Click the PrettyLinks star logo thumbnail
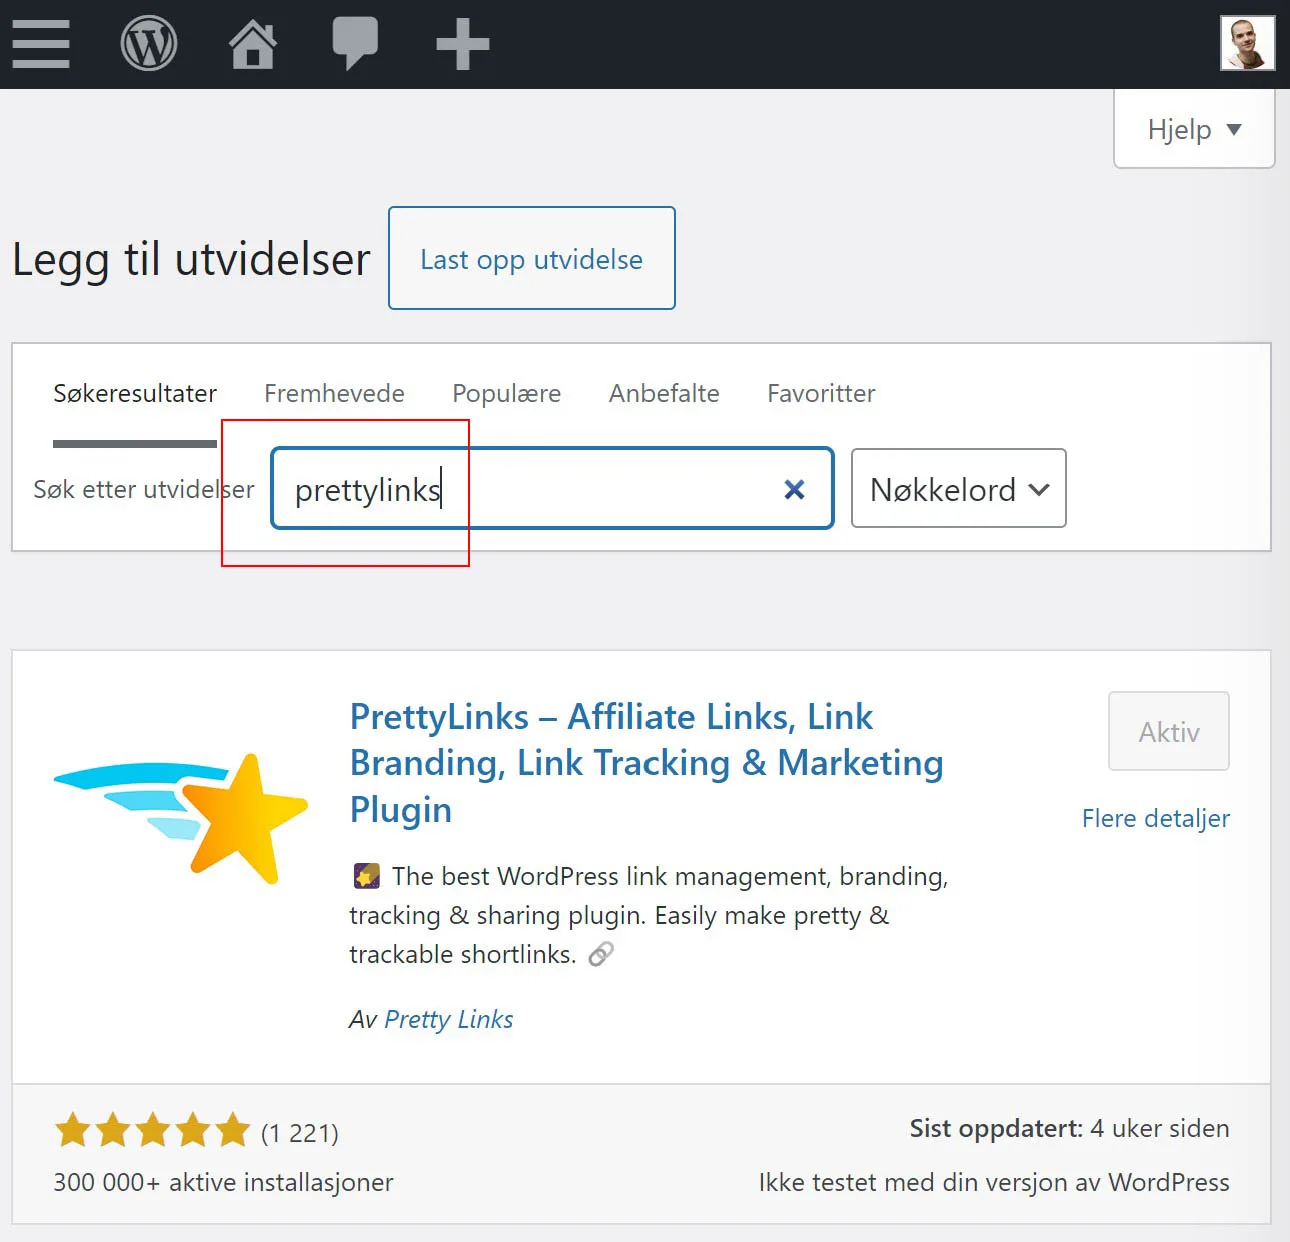The image size is (1290, 1242). [180, 818]
